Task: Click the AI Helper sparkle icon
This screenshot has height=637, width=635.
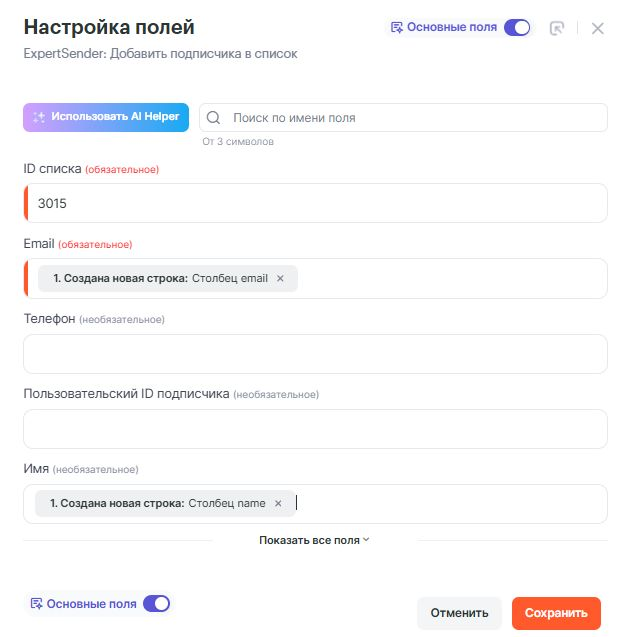Action: click(39, 117)
